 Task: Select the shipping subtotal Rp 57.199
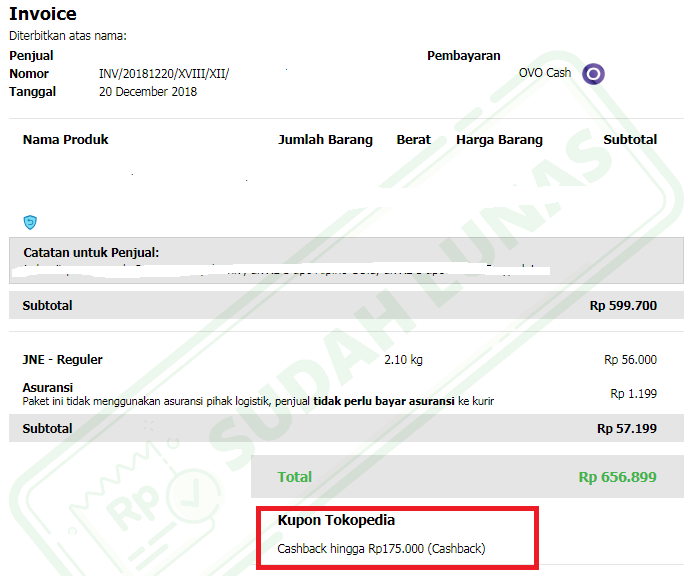pyautogui.click(x=627, y=429)
